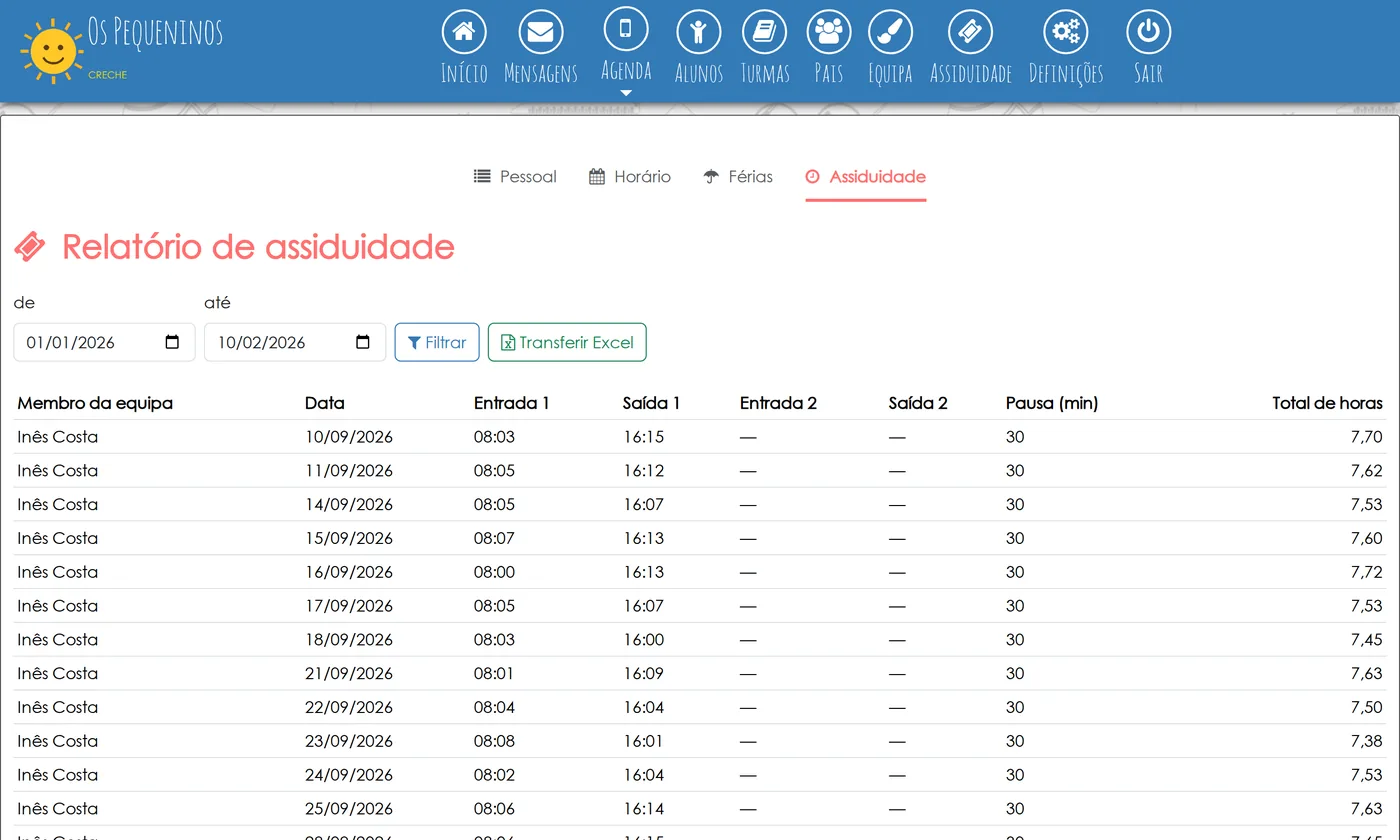Open calendar picker of 'até' date
Image resolution: width=1400 pixels, height=840 pixels.
tap(363, 342)
